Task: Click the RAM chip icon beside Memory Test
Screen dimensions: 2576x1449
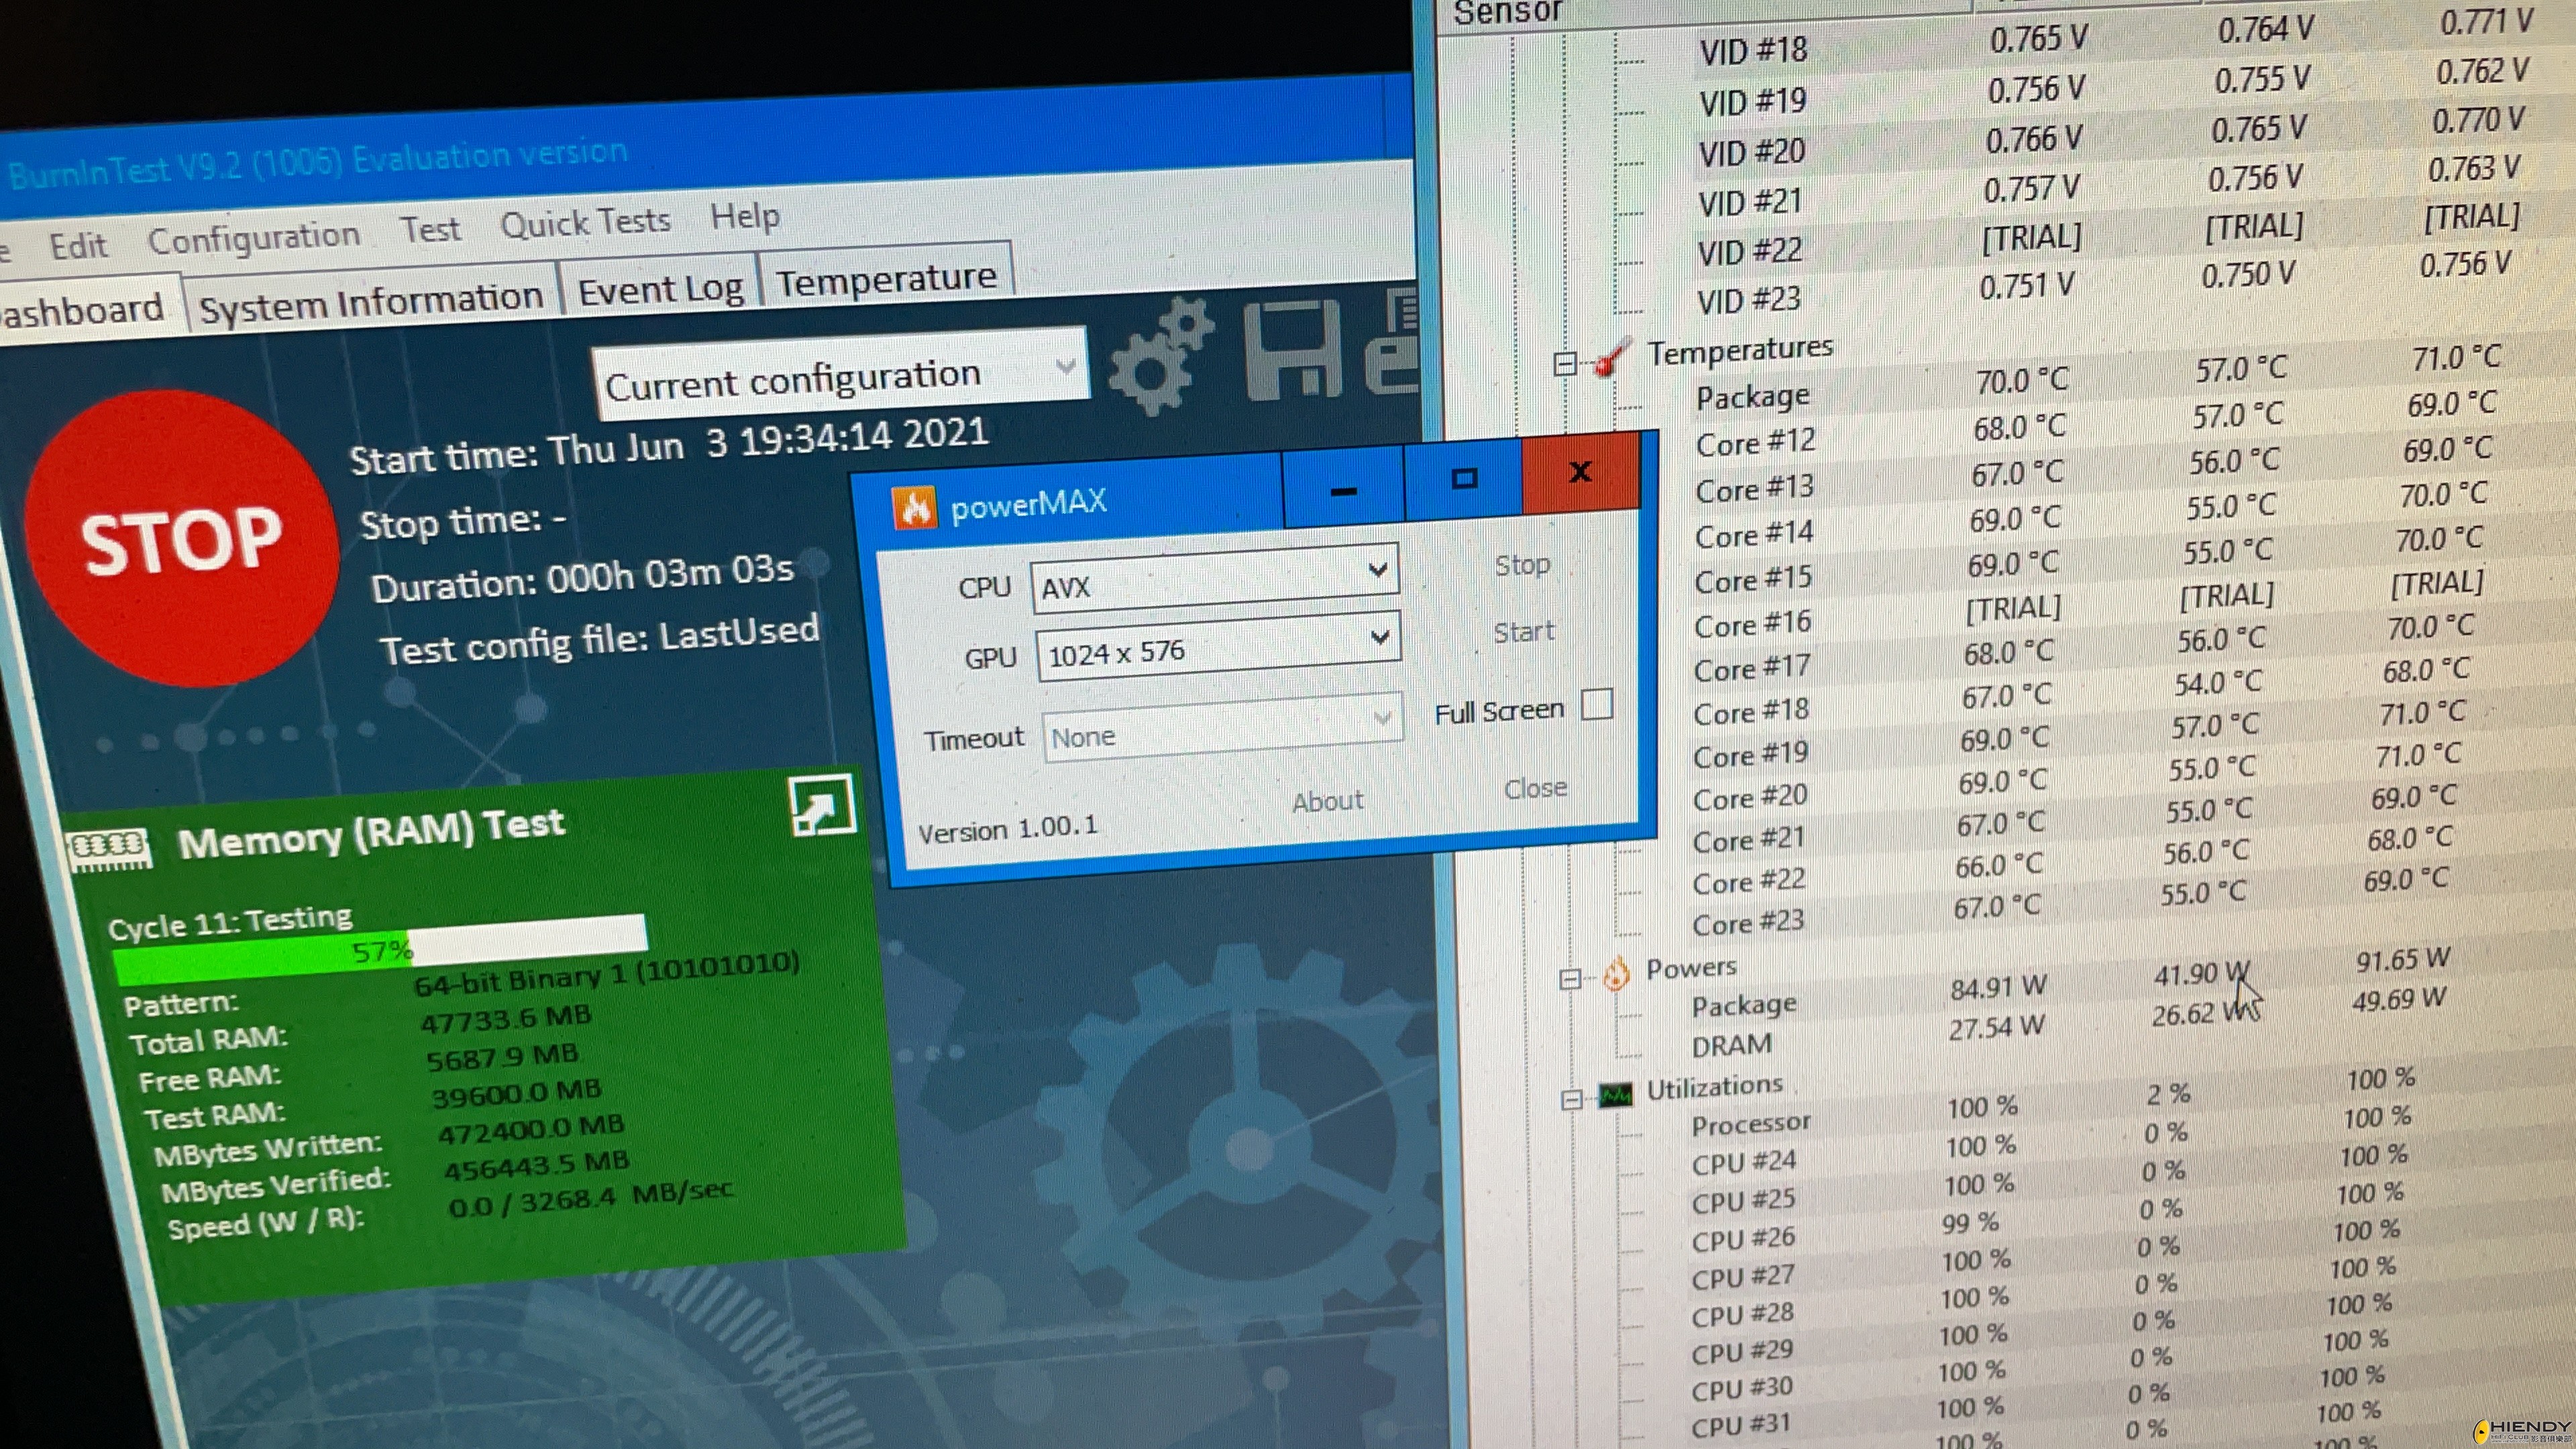Action: 110,849
